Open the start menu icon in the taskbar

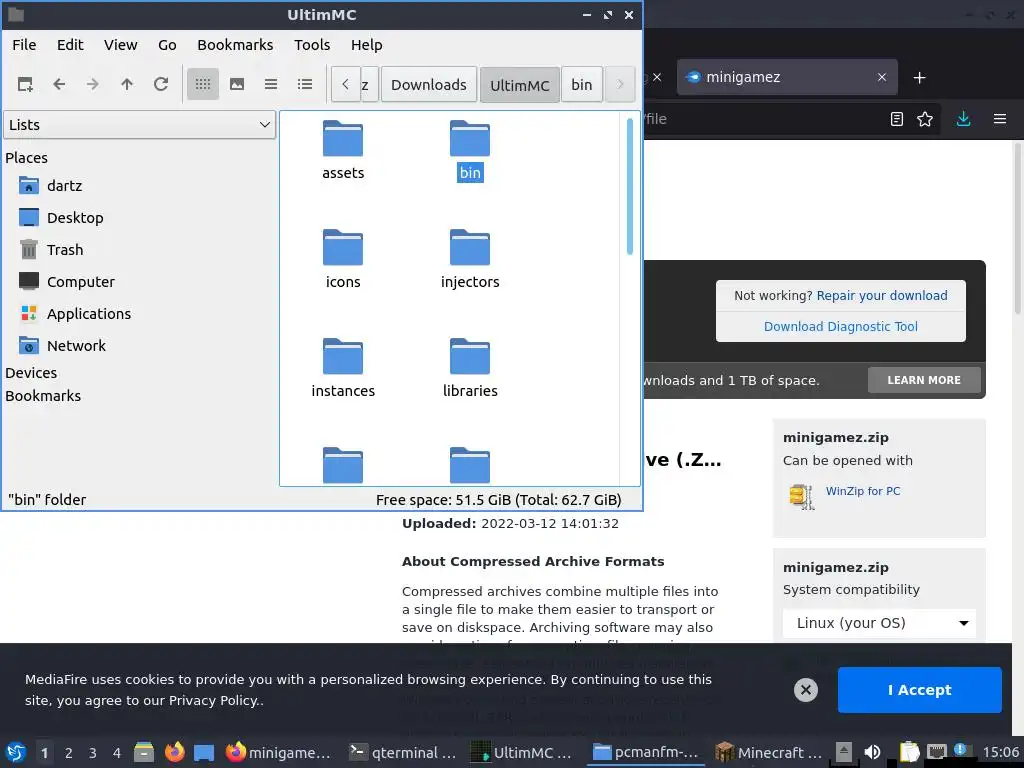click(x=16, y=752)
